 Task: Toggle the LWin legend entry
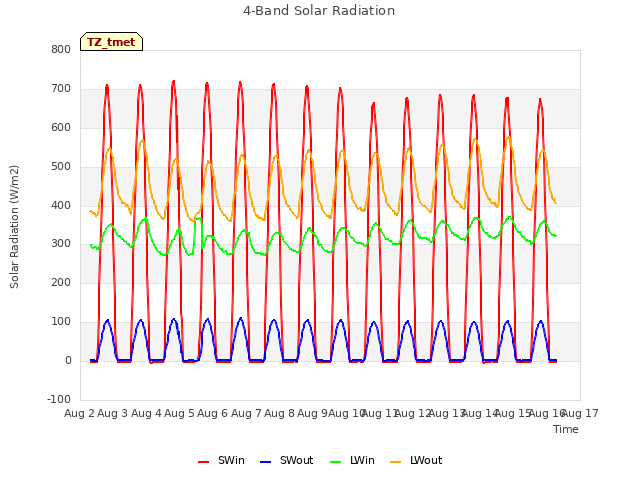click(352, 460)
